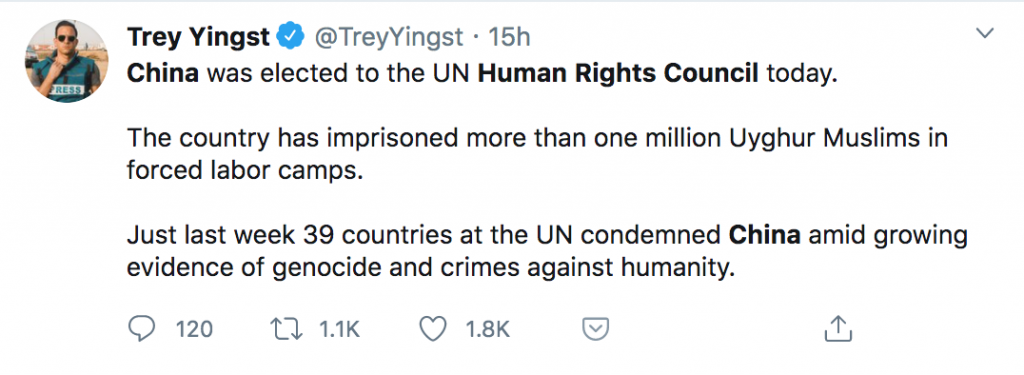Click the 120 replies count

[x=195, y=329]
